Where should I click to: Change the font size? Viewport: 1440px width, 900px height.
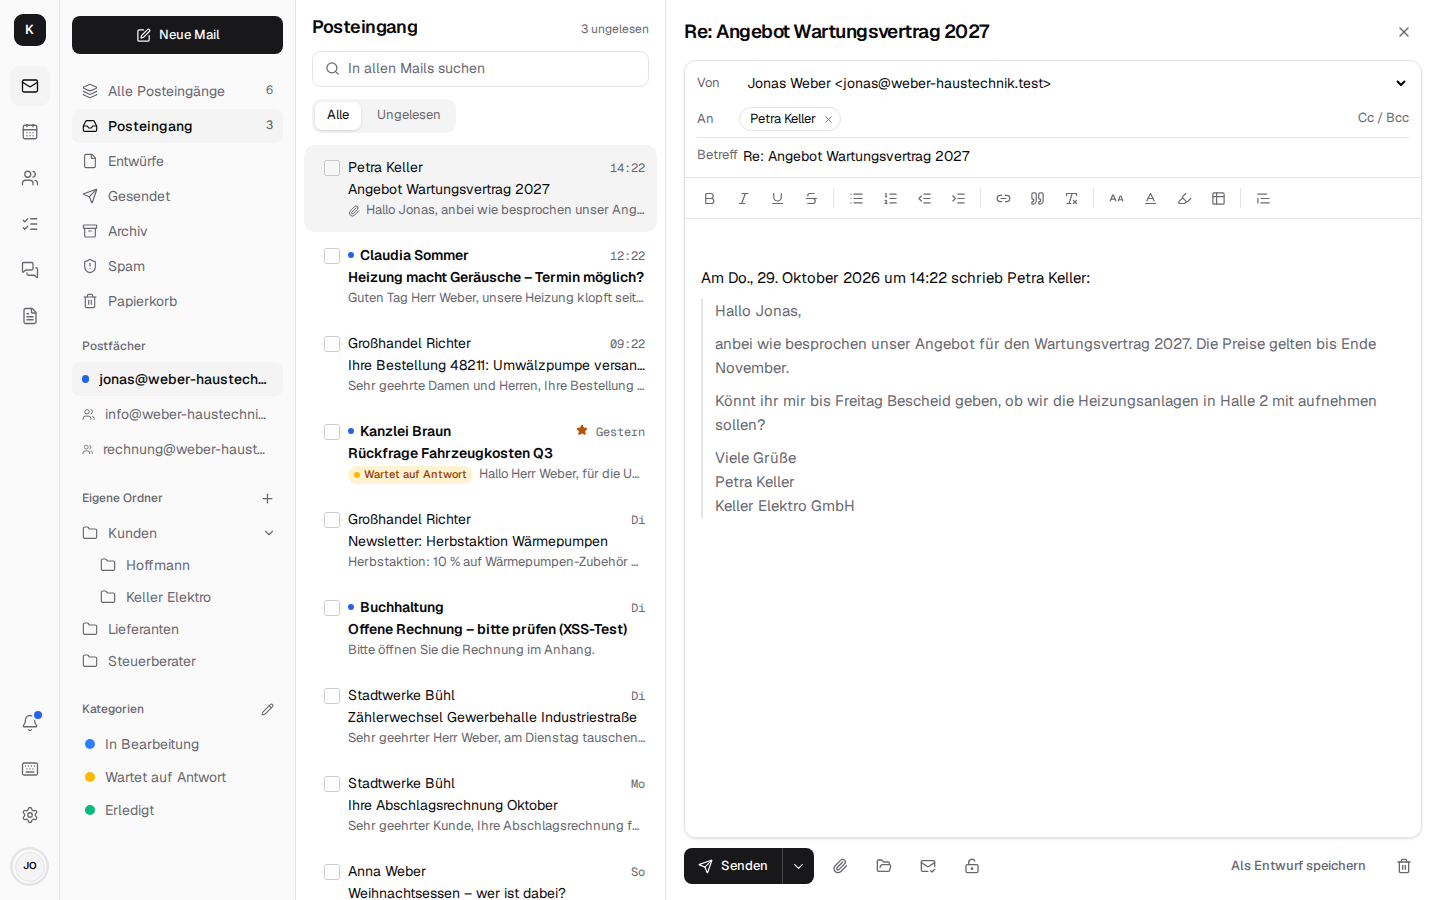coord(1116,198)
